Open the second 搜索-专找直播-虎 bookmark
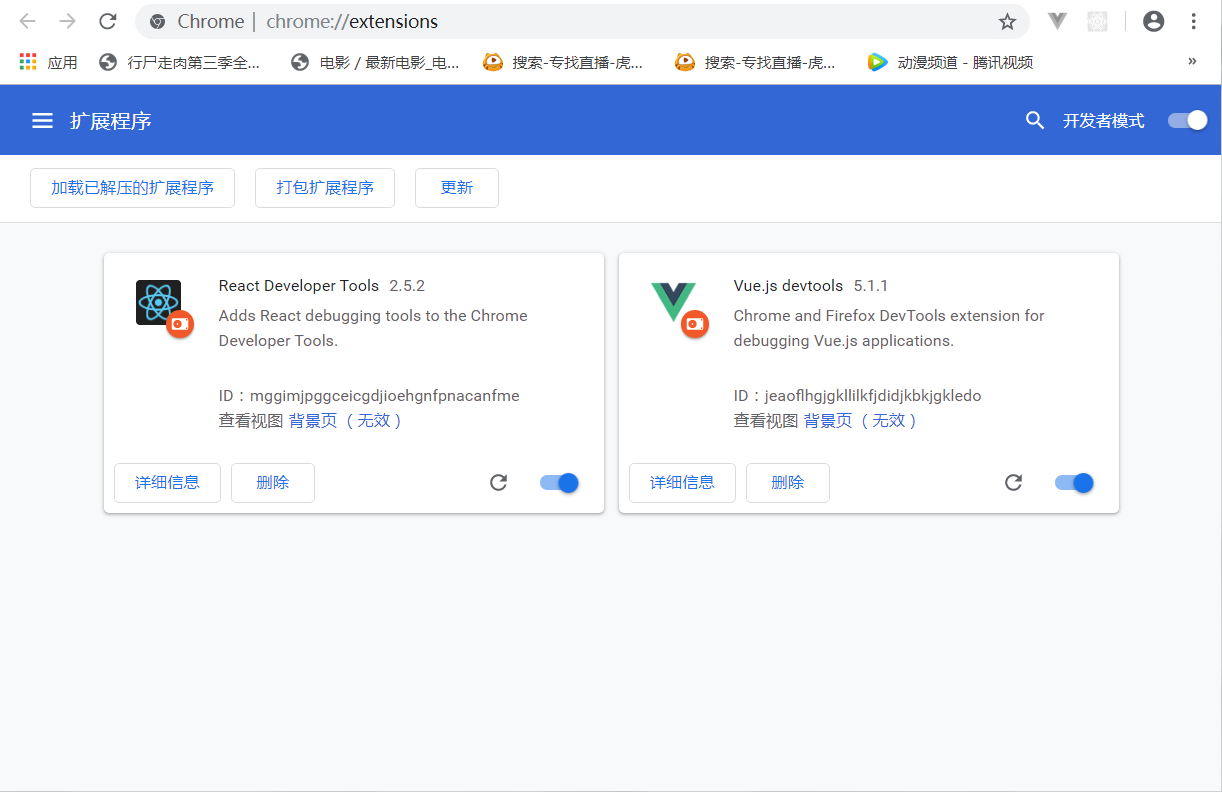 755,62
